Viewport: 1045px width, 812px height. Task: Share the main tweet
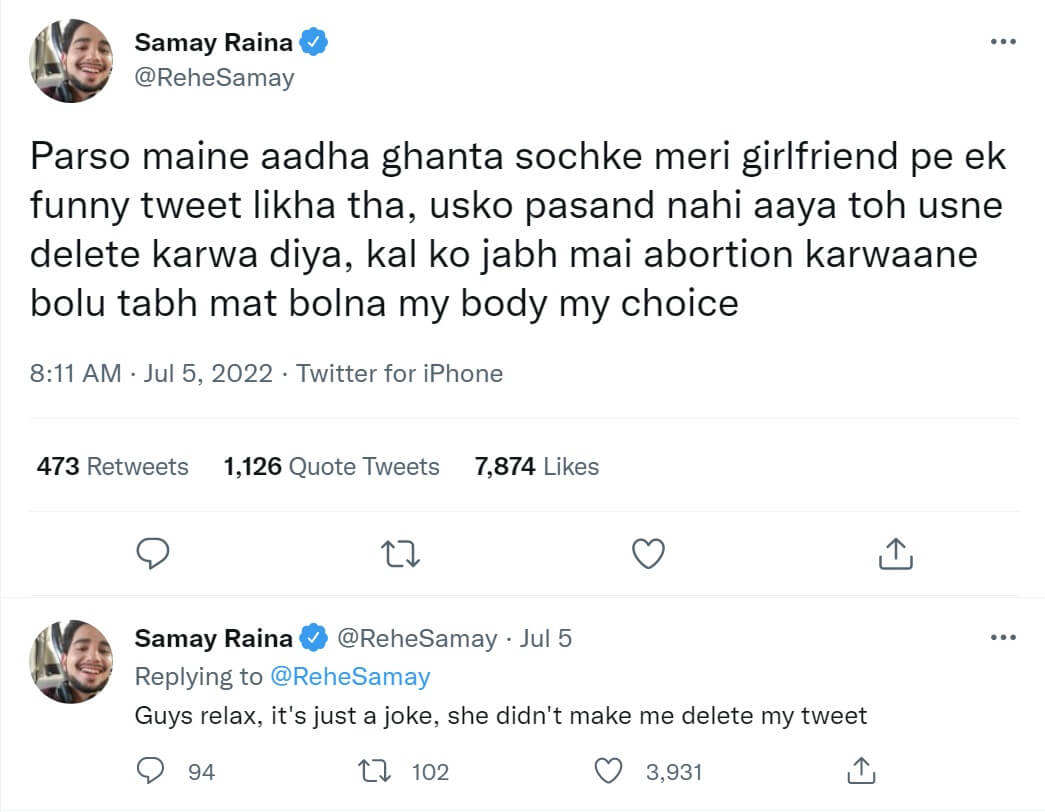896,553
